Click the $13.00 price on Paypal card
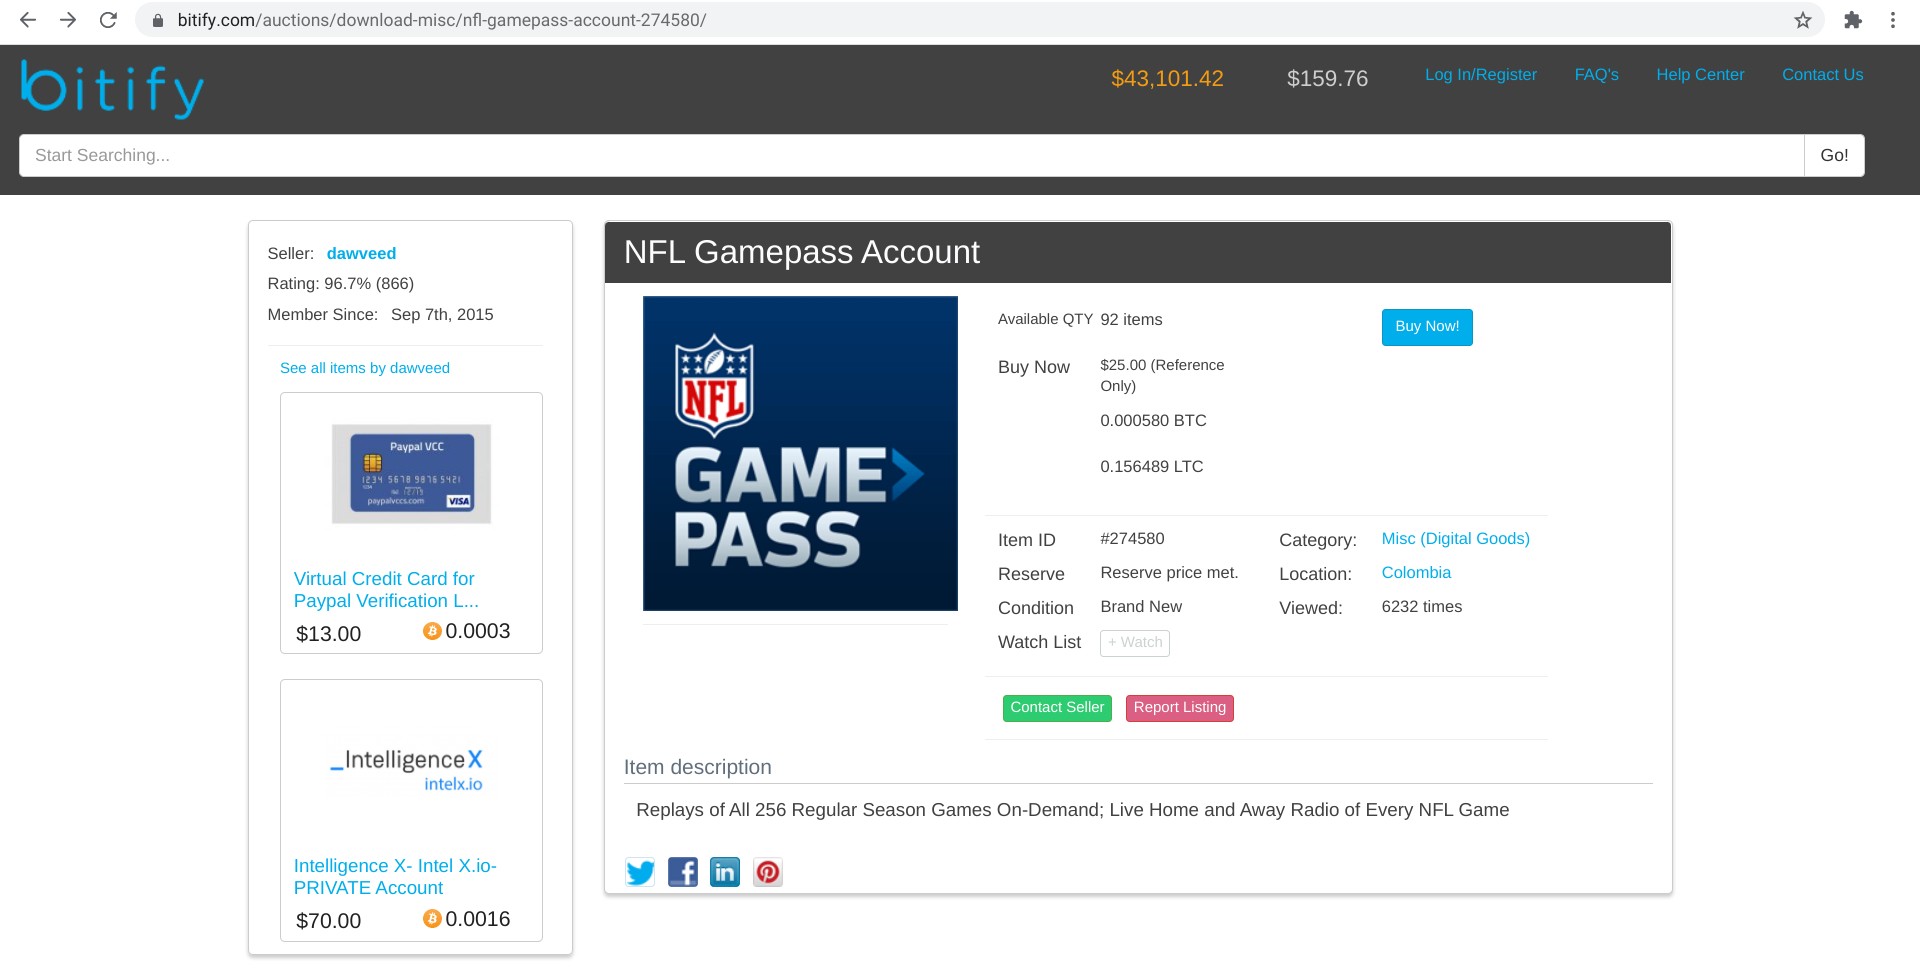This screenshot has height=976, width=1920. [x=329, y=634]
